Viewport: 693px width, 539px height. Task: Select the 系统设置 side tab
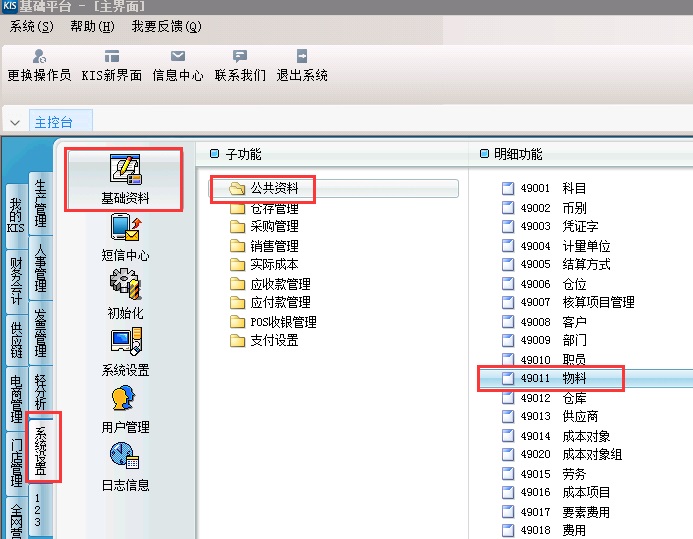point(40,451)
